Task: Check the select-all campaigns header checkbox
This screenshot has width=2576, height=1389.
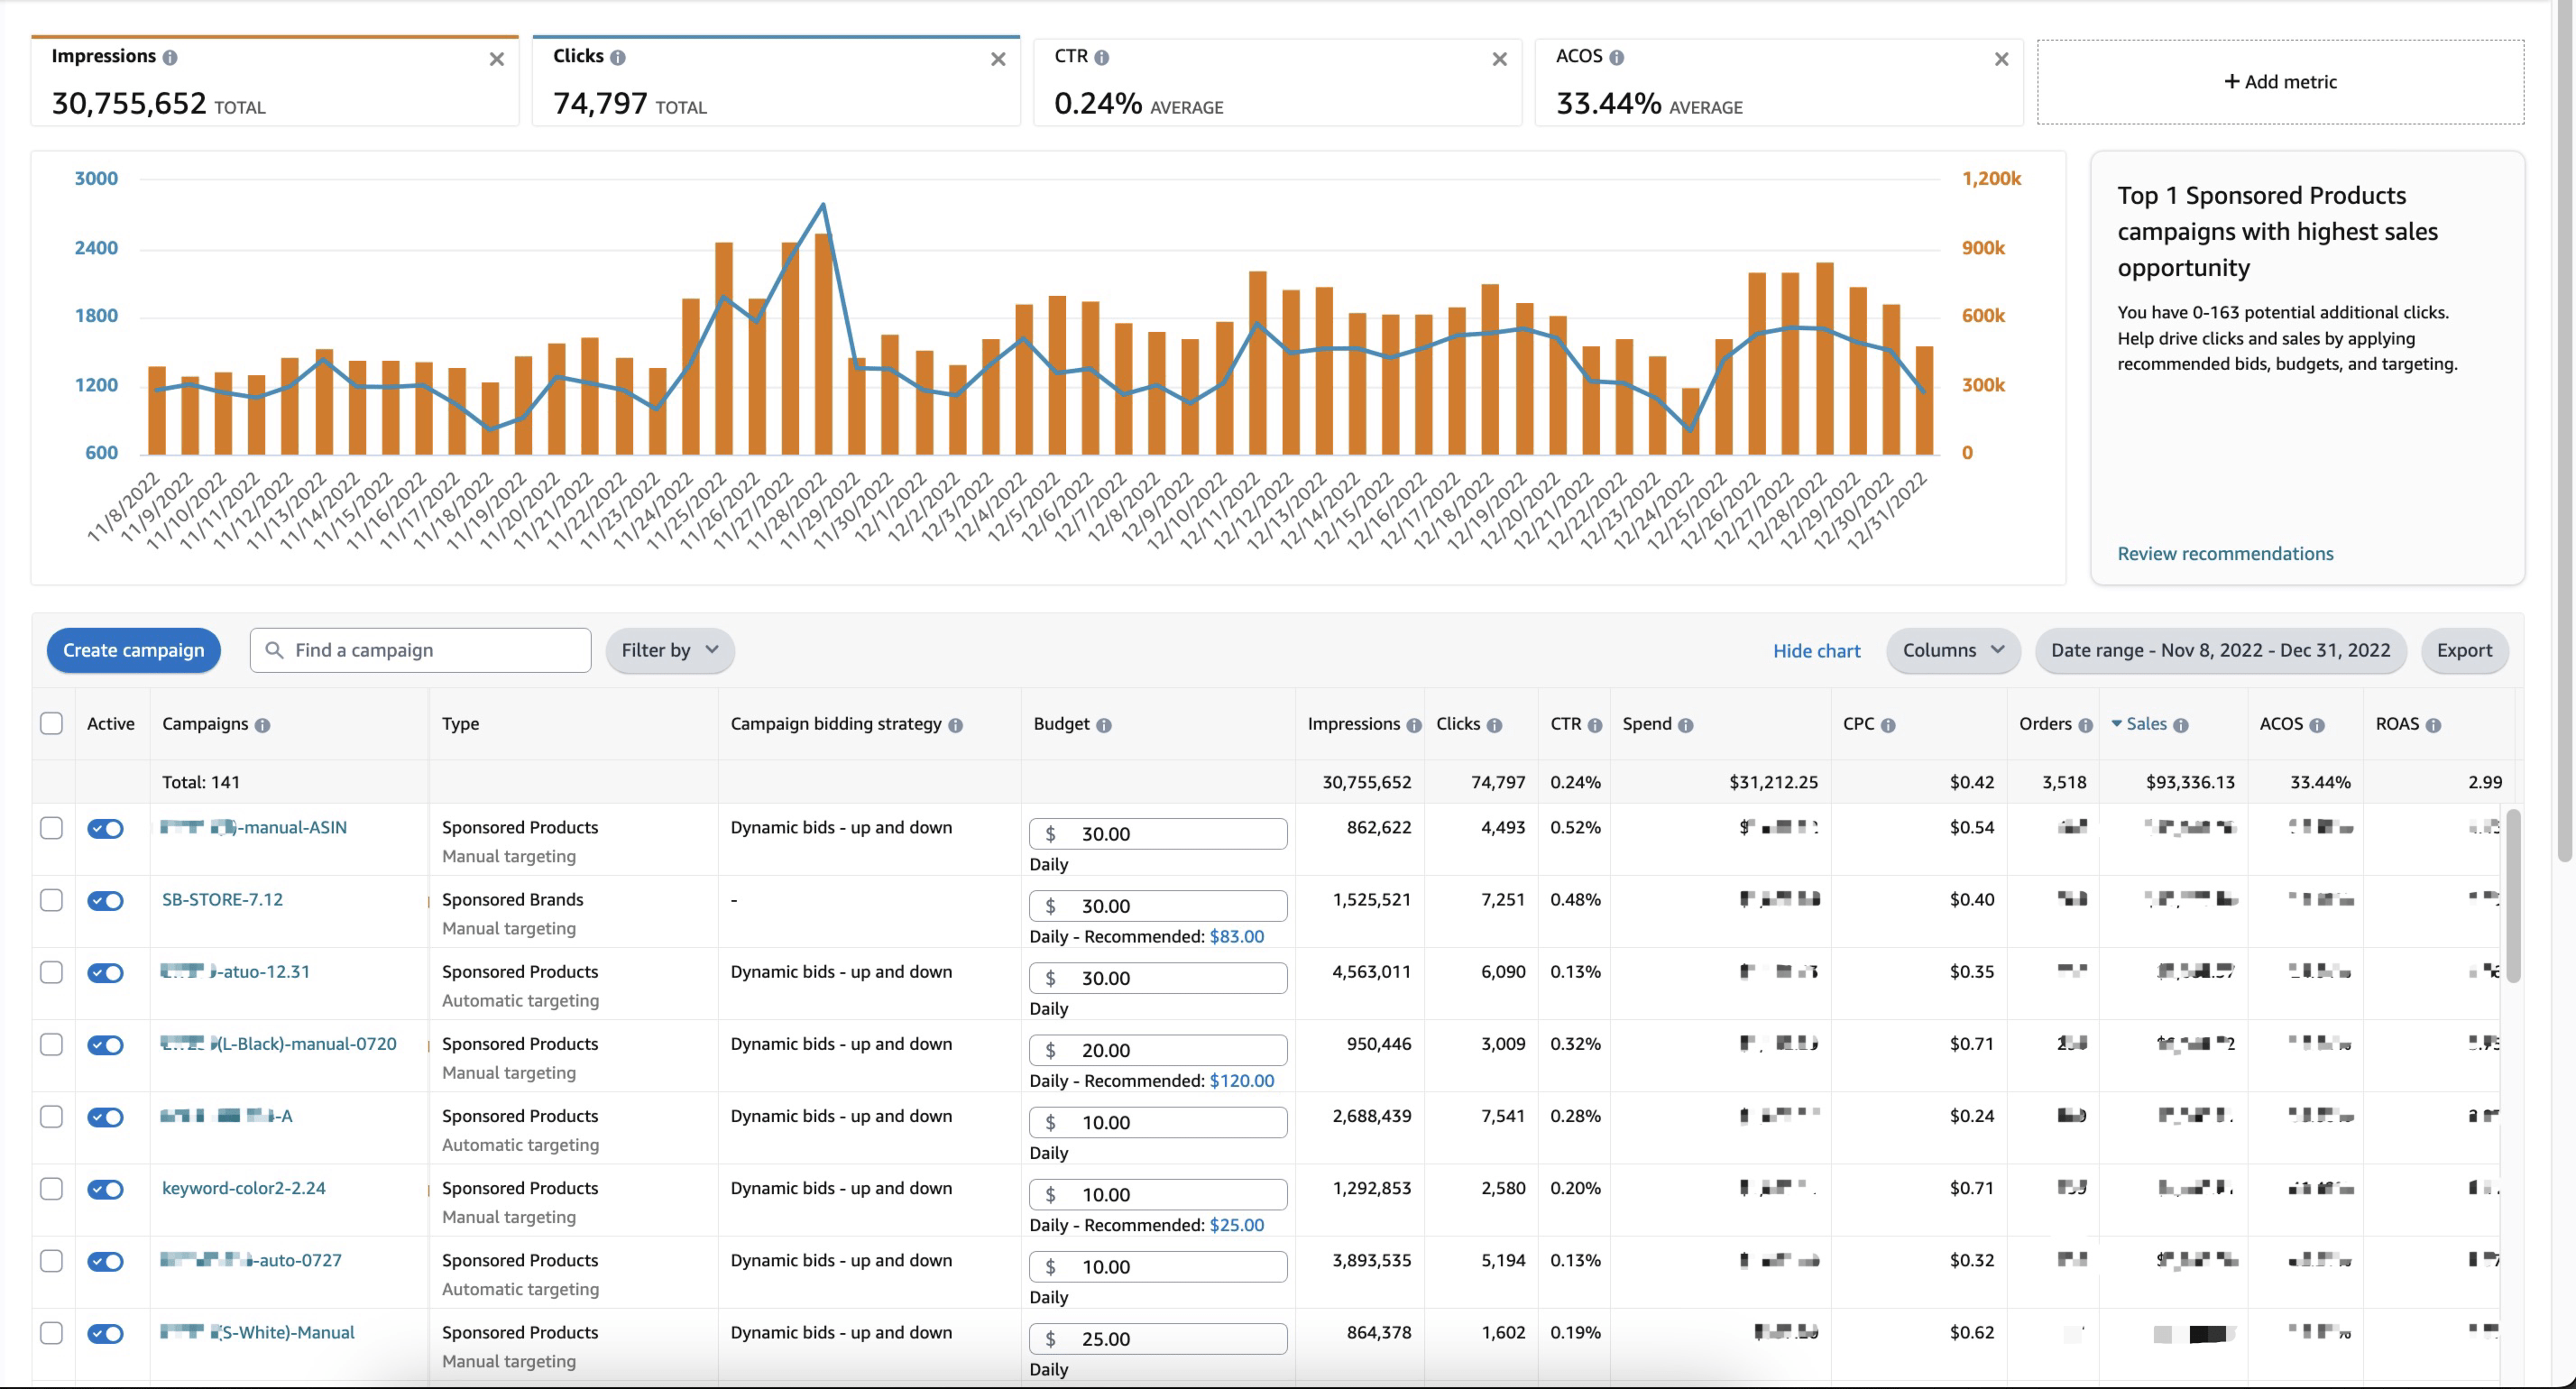Action: pos(51,723)
